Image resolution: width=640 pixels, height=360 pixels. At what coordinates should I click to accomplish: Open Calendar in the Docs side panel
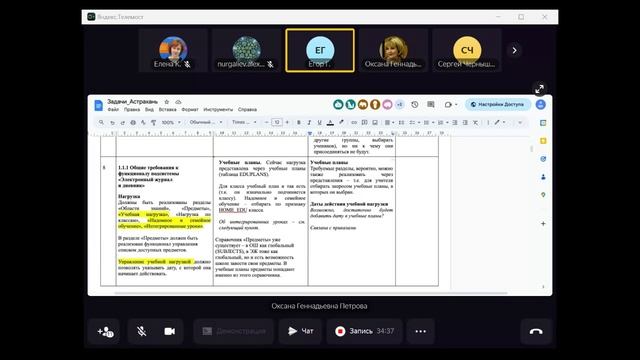point(543,123)
